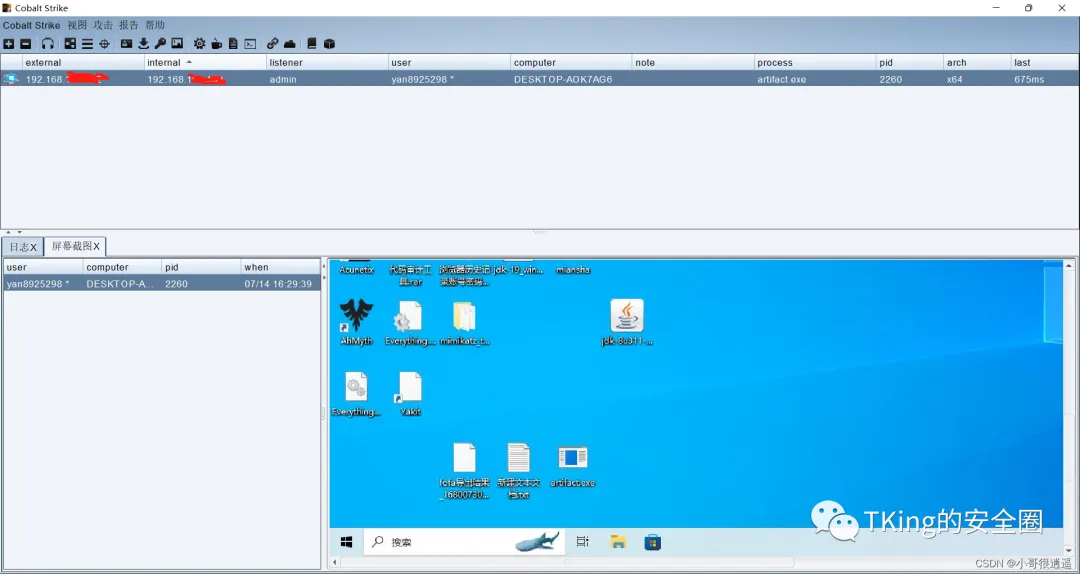Close the 日志 tab with its X
1080x574 pixels.
(33, 247)
